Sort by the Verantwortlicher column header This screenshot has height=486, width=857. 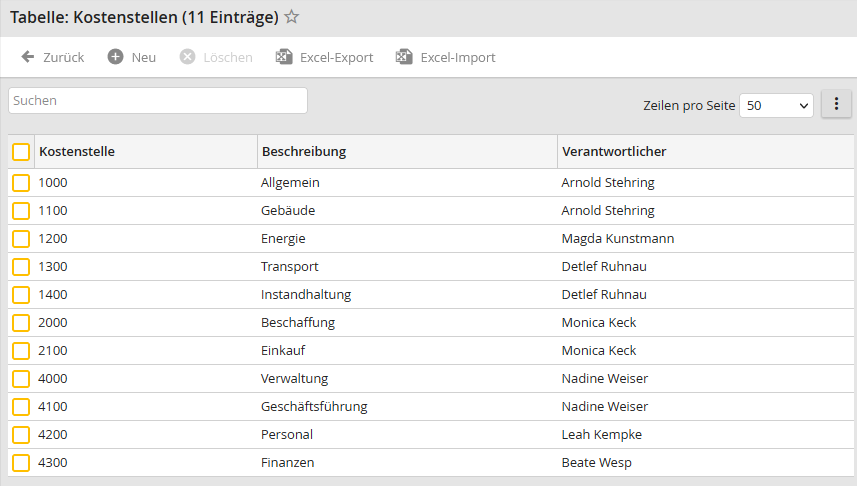click(614, 152)
